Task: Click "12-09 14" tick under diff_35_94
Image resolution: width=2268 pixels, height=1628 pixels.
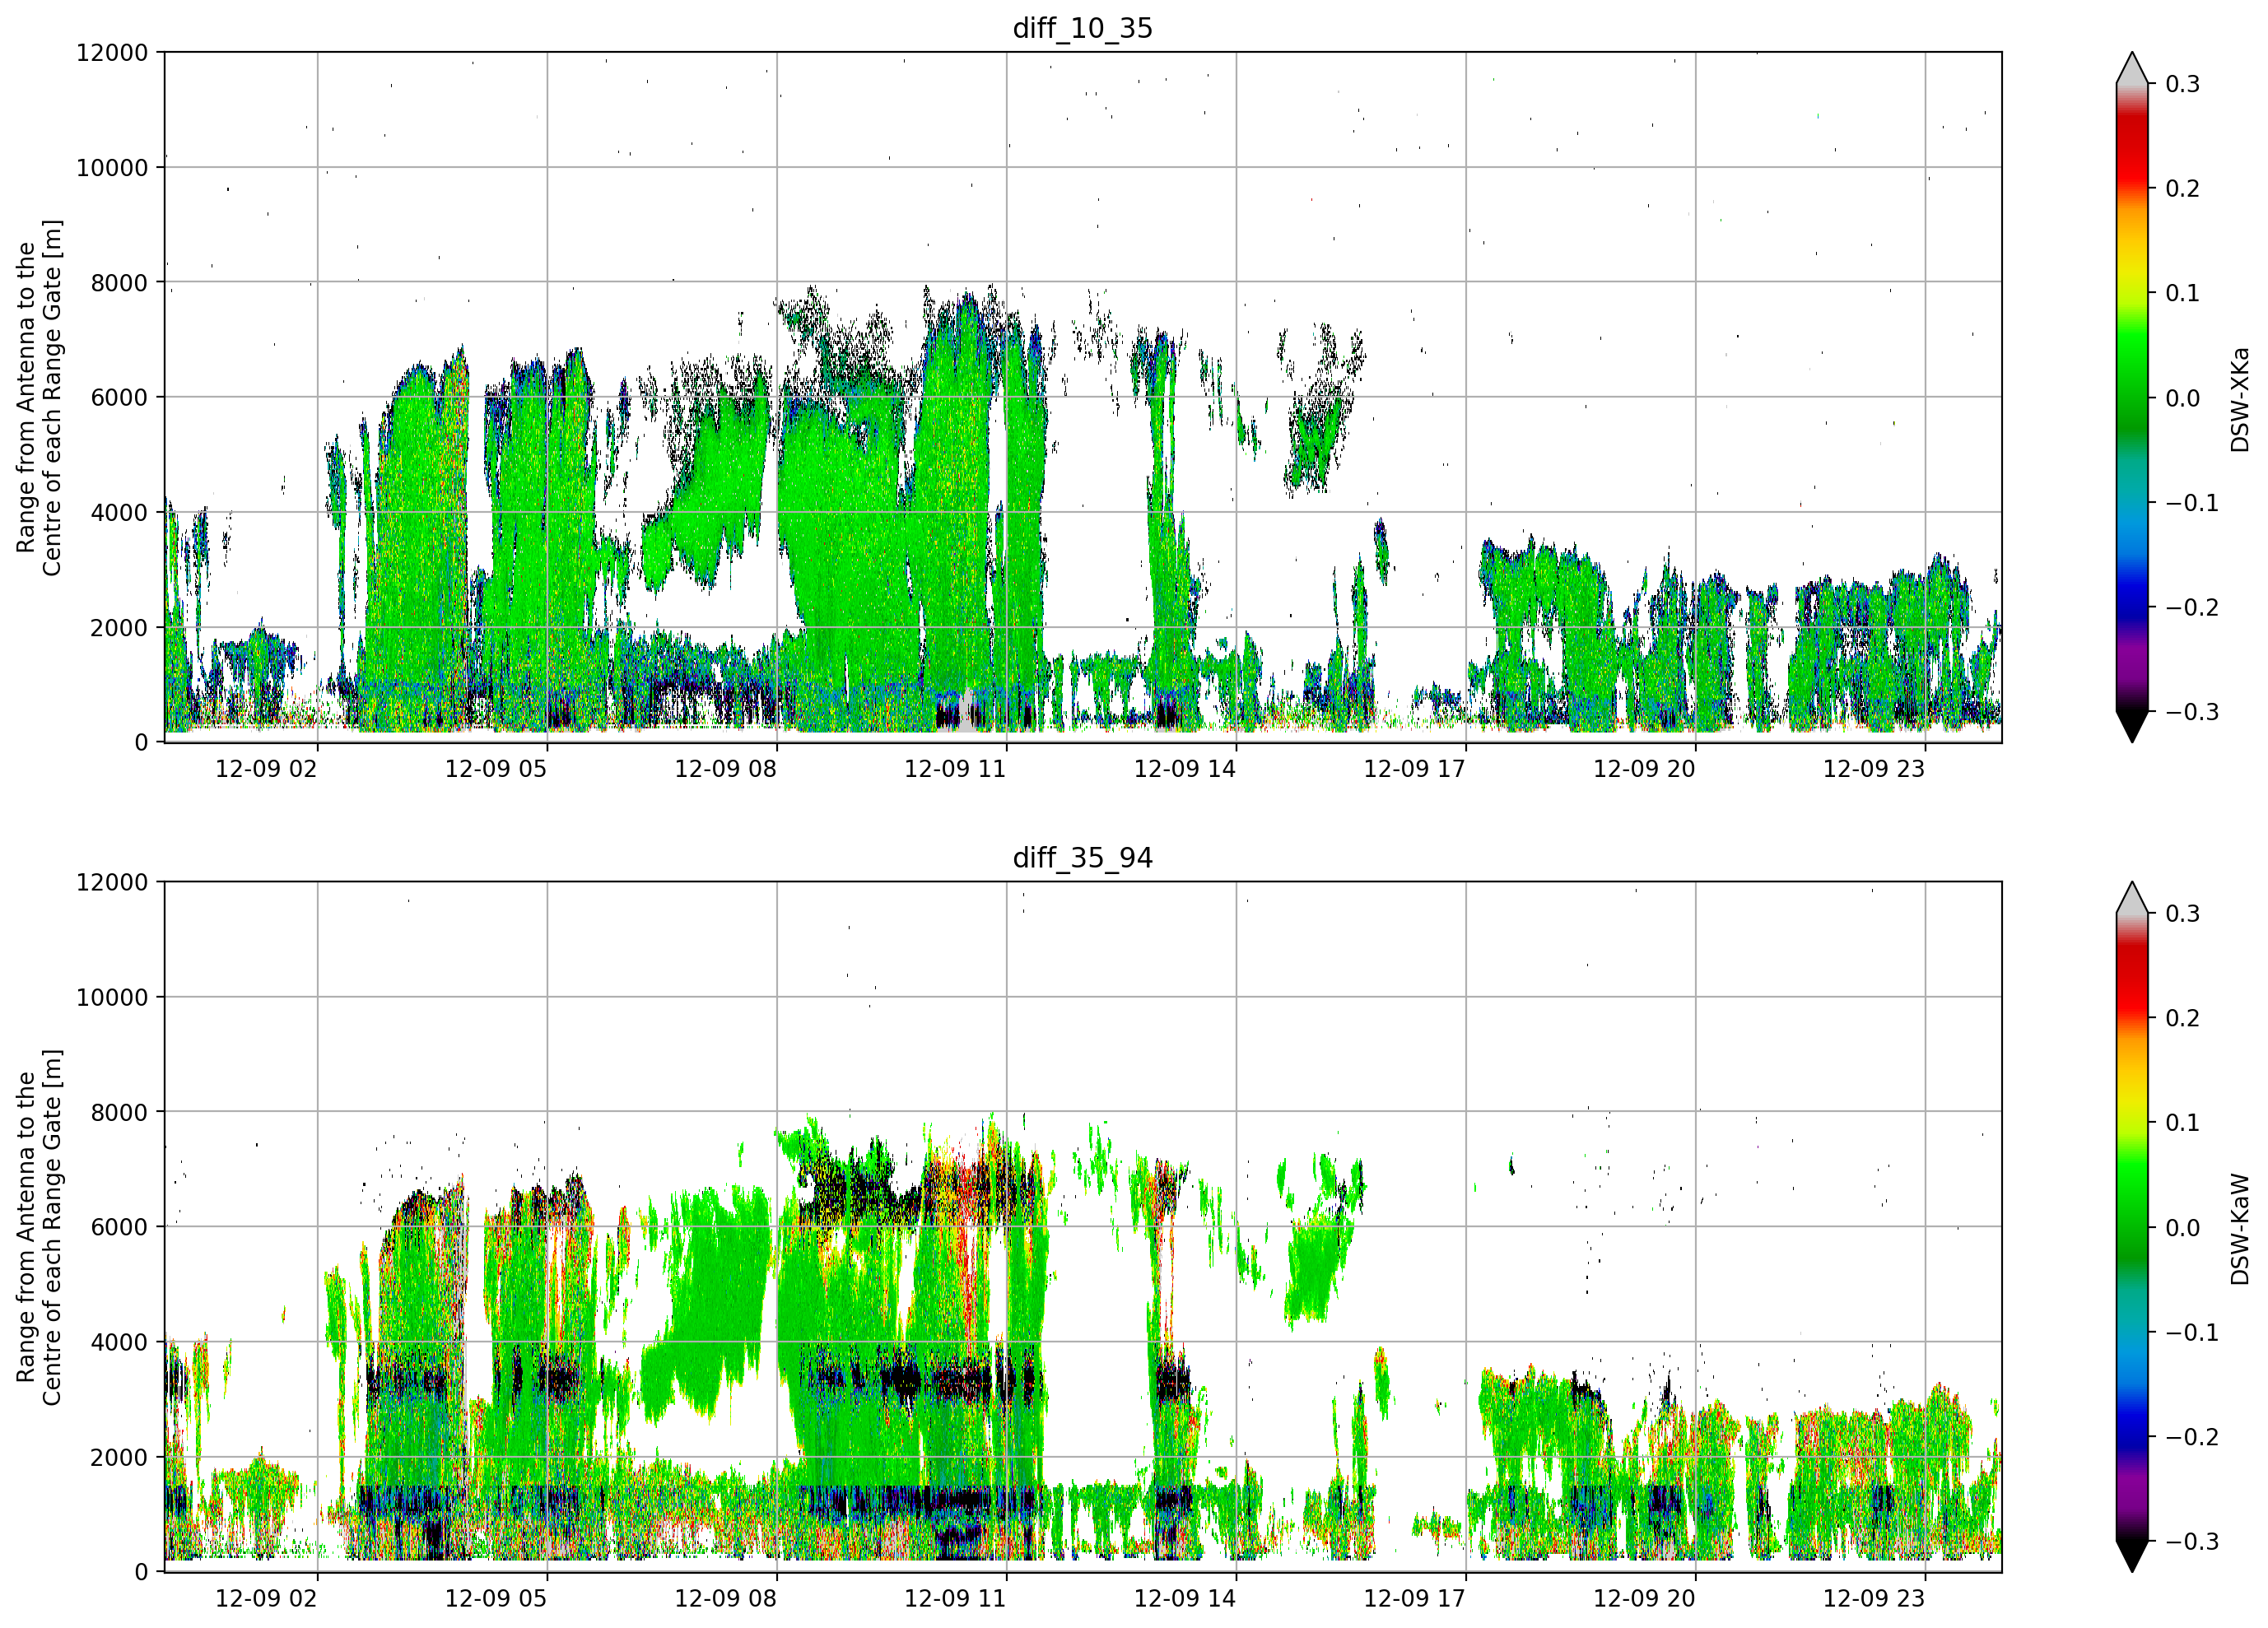Action: (x=1185, y=1599)
